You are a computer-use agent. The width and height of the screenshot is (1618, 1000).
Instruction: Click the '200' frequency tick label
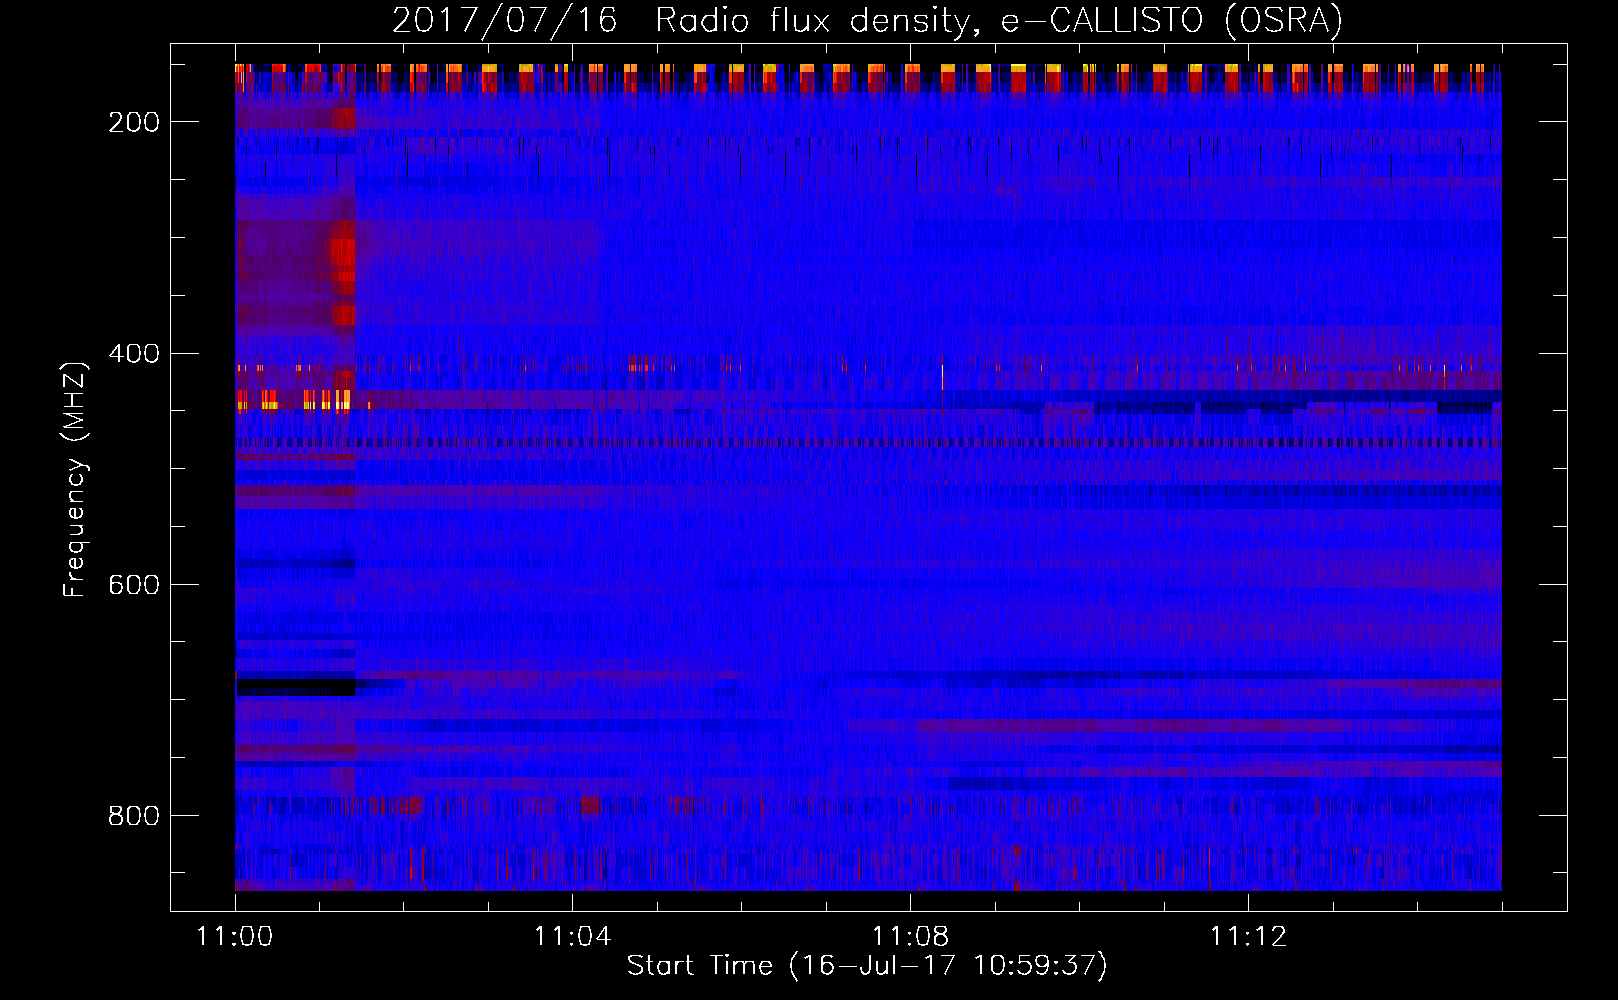tap(134, 122)
